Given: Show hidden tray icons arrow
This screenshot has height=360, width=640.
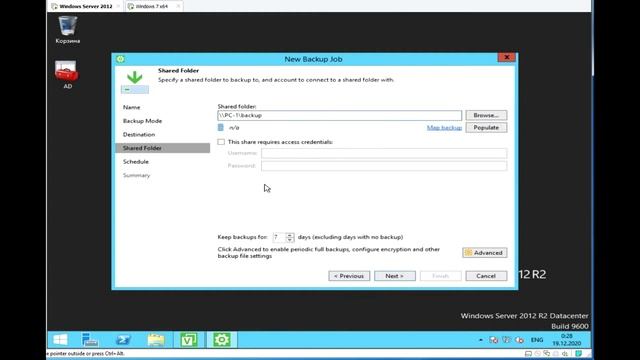Looking at the screenshot, I should coord(480,340).
